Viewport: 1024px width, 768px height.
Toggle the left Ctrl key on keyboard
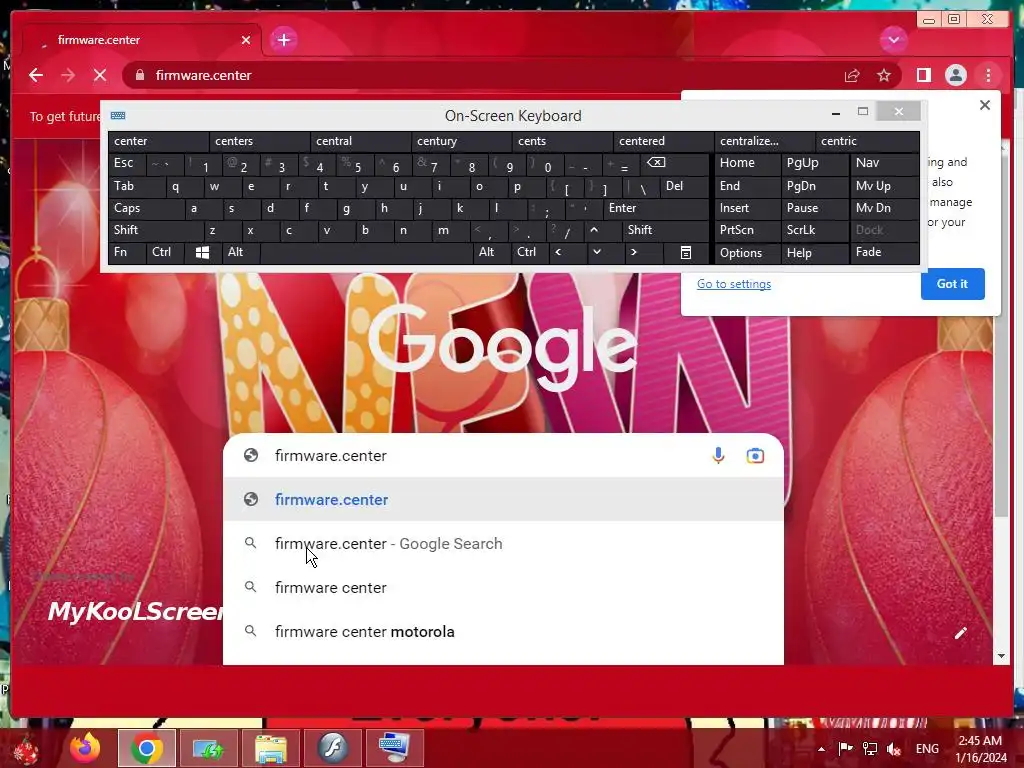point(165,252)
